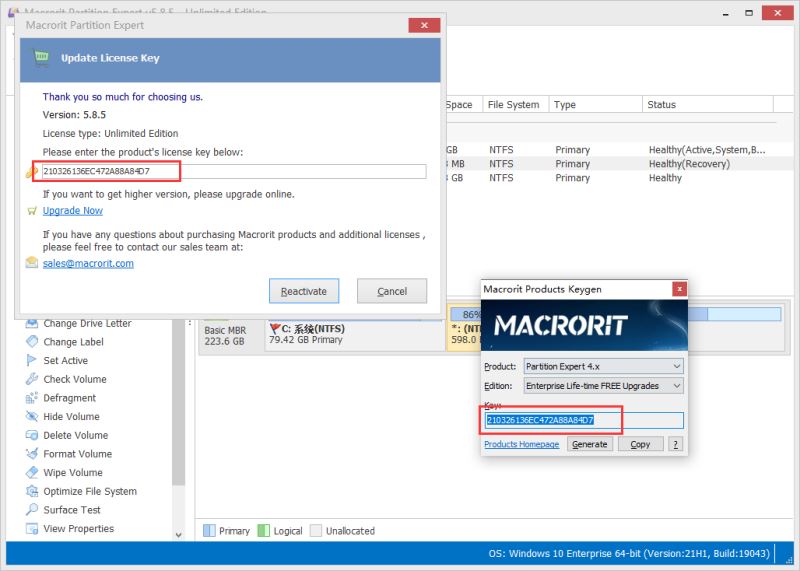This screenshot has height=571, width=800.
Task: Click the ? help button in Keygen
Action: click(x=676, y=444)
